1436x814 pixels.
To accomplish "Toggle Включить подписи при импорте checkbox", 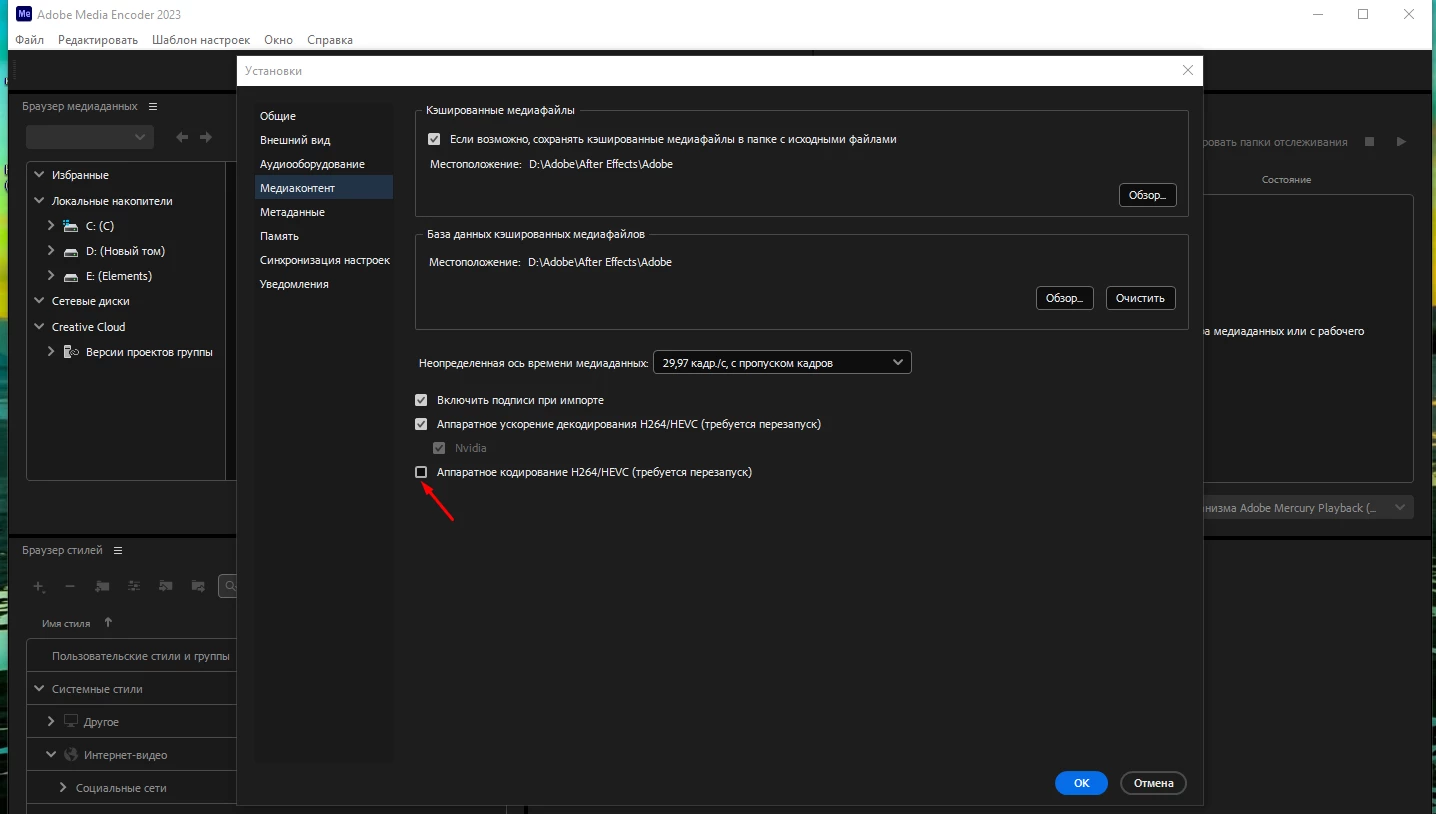I will tap(421, 400).
